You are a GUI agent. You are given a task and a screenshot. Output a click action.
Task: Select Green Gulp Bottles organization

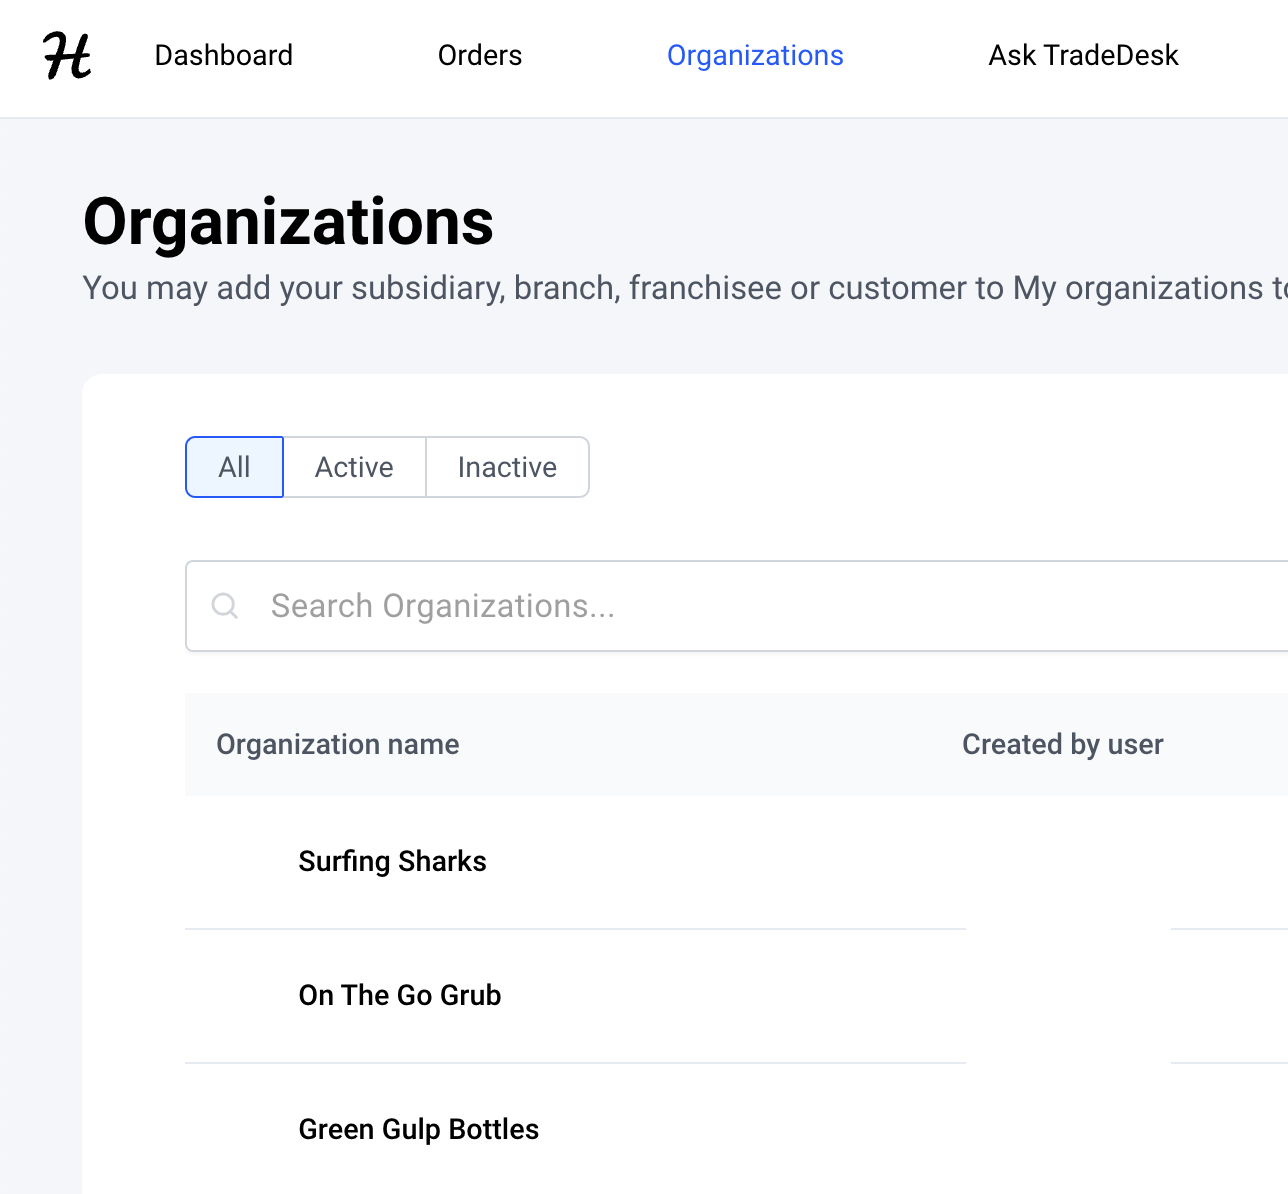[419, 1129]
